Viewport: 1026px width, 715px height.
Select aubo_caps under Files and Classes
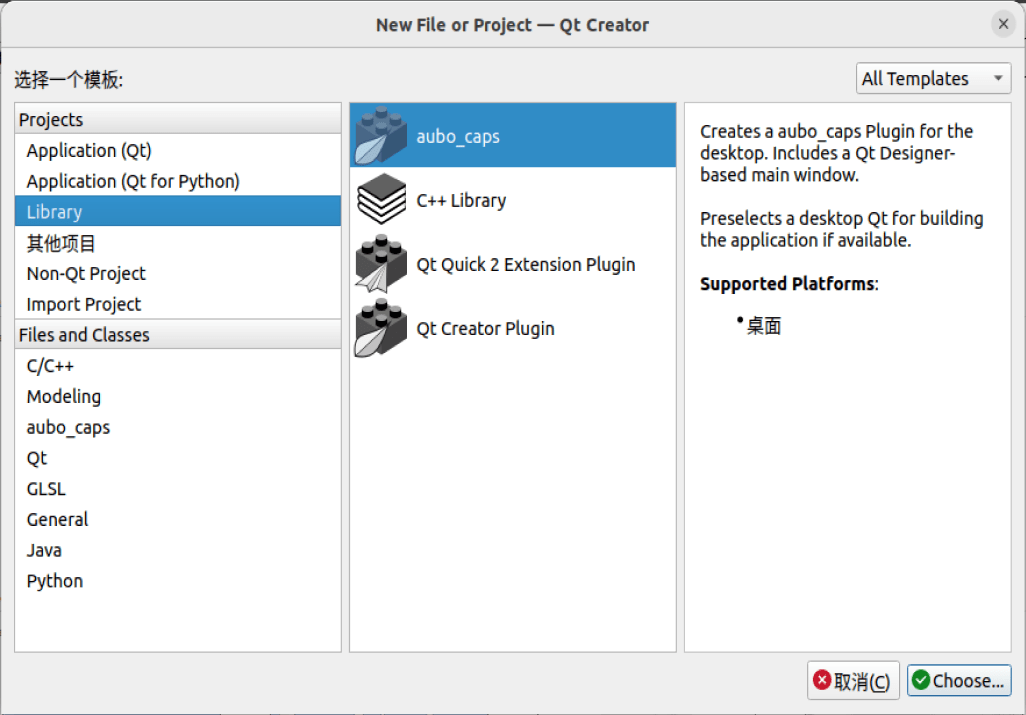[178, 427]
